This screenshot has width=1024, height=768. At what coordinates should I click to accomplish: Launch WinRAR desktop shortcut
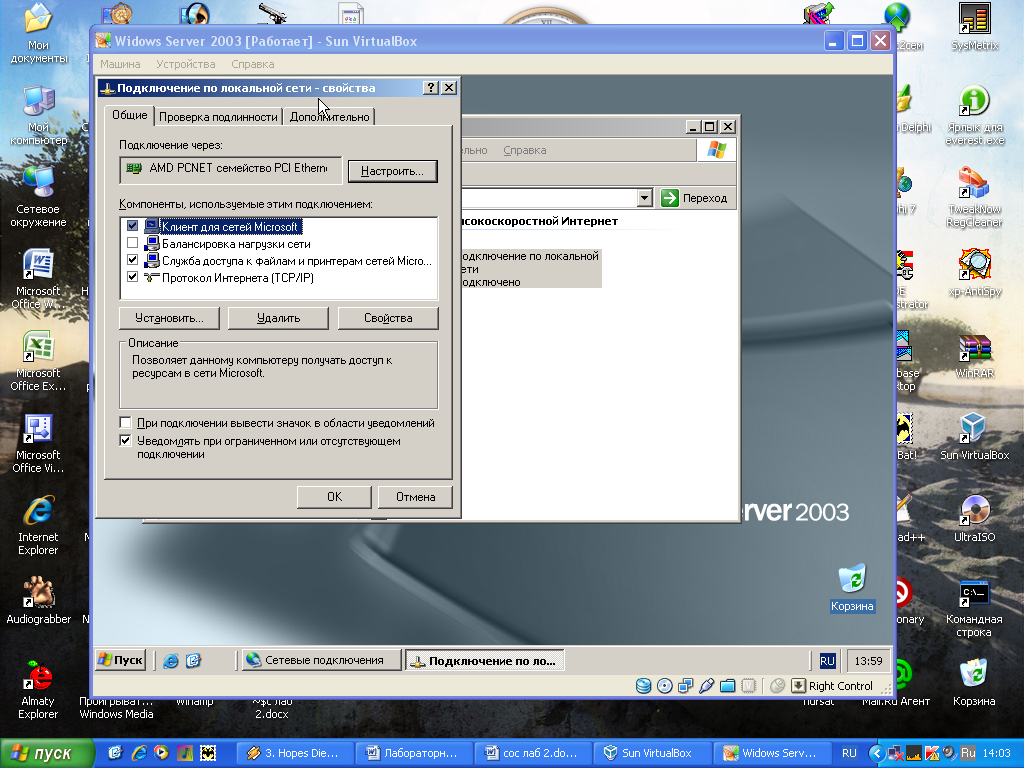974,355
